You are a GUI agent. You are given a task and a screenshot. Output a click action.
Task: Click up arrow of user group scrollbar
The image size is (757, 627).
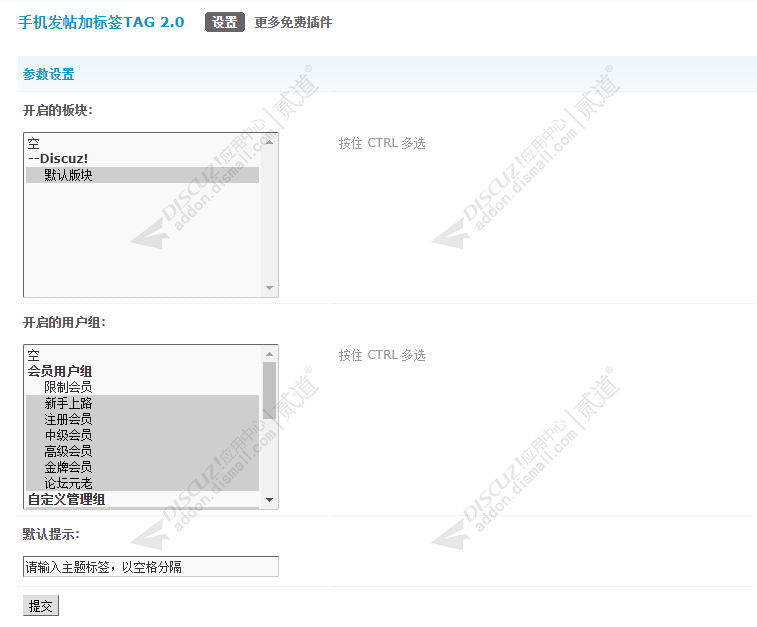coord(269,354)
